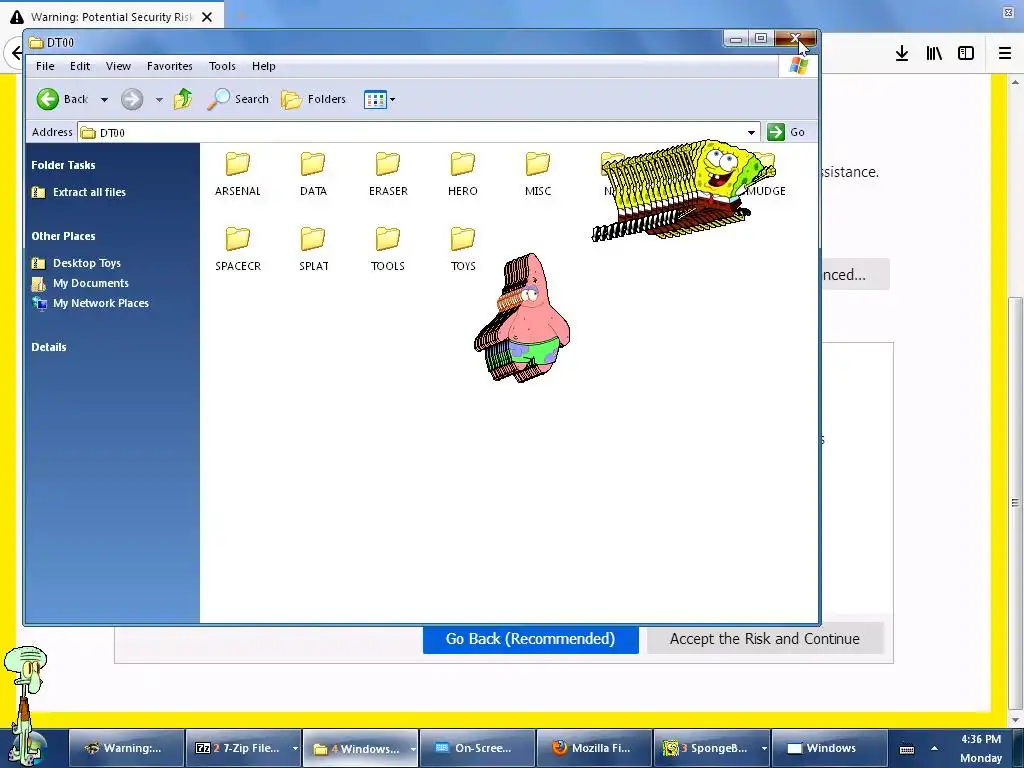Click the 4:36 PM clock
Viewport: 1024px width, 768px height.
click(981, 739)
